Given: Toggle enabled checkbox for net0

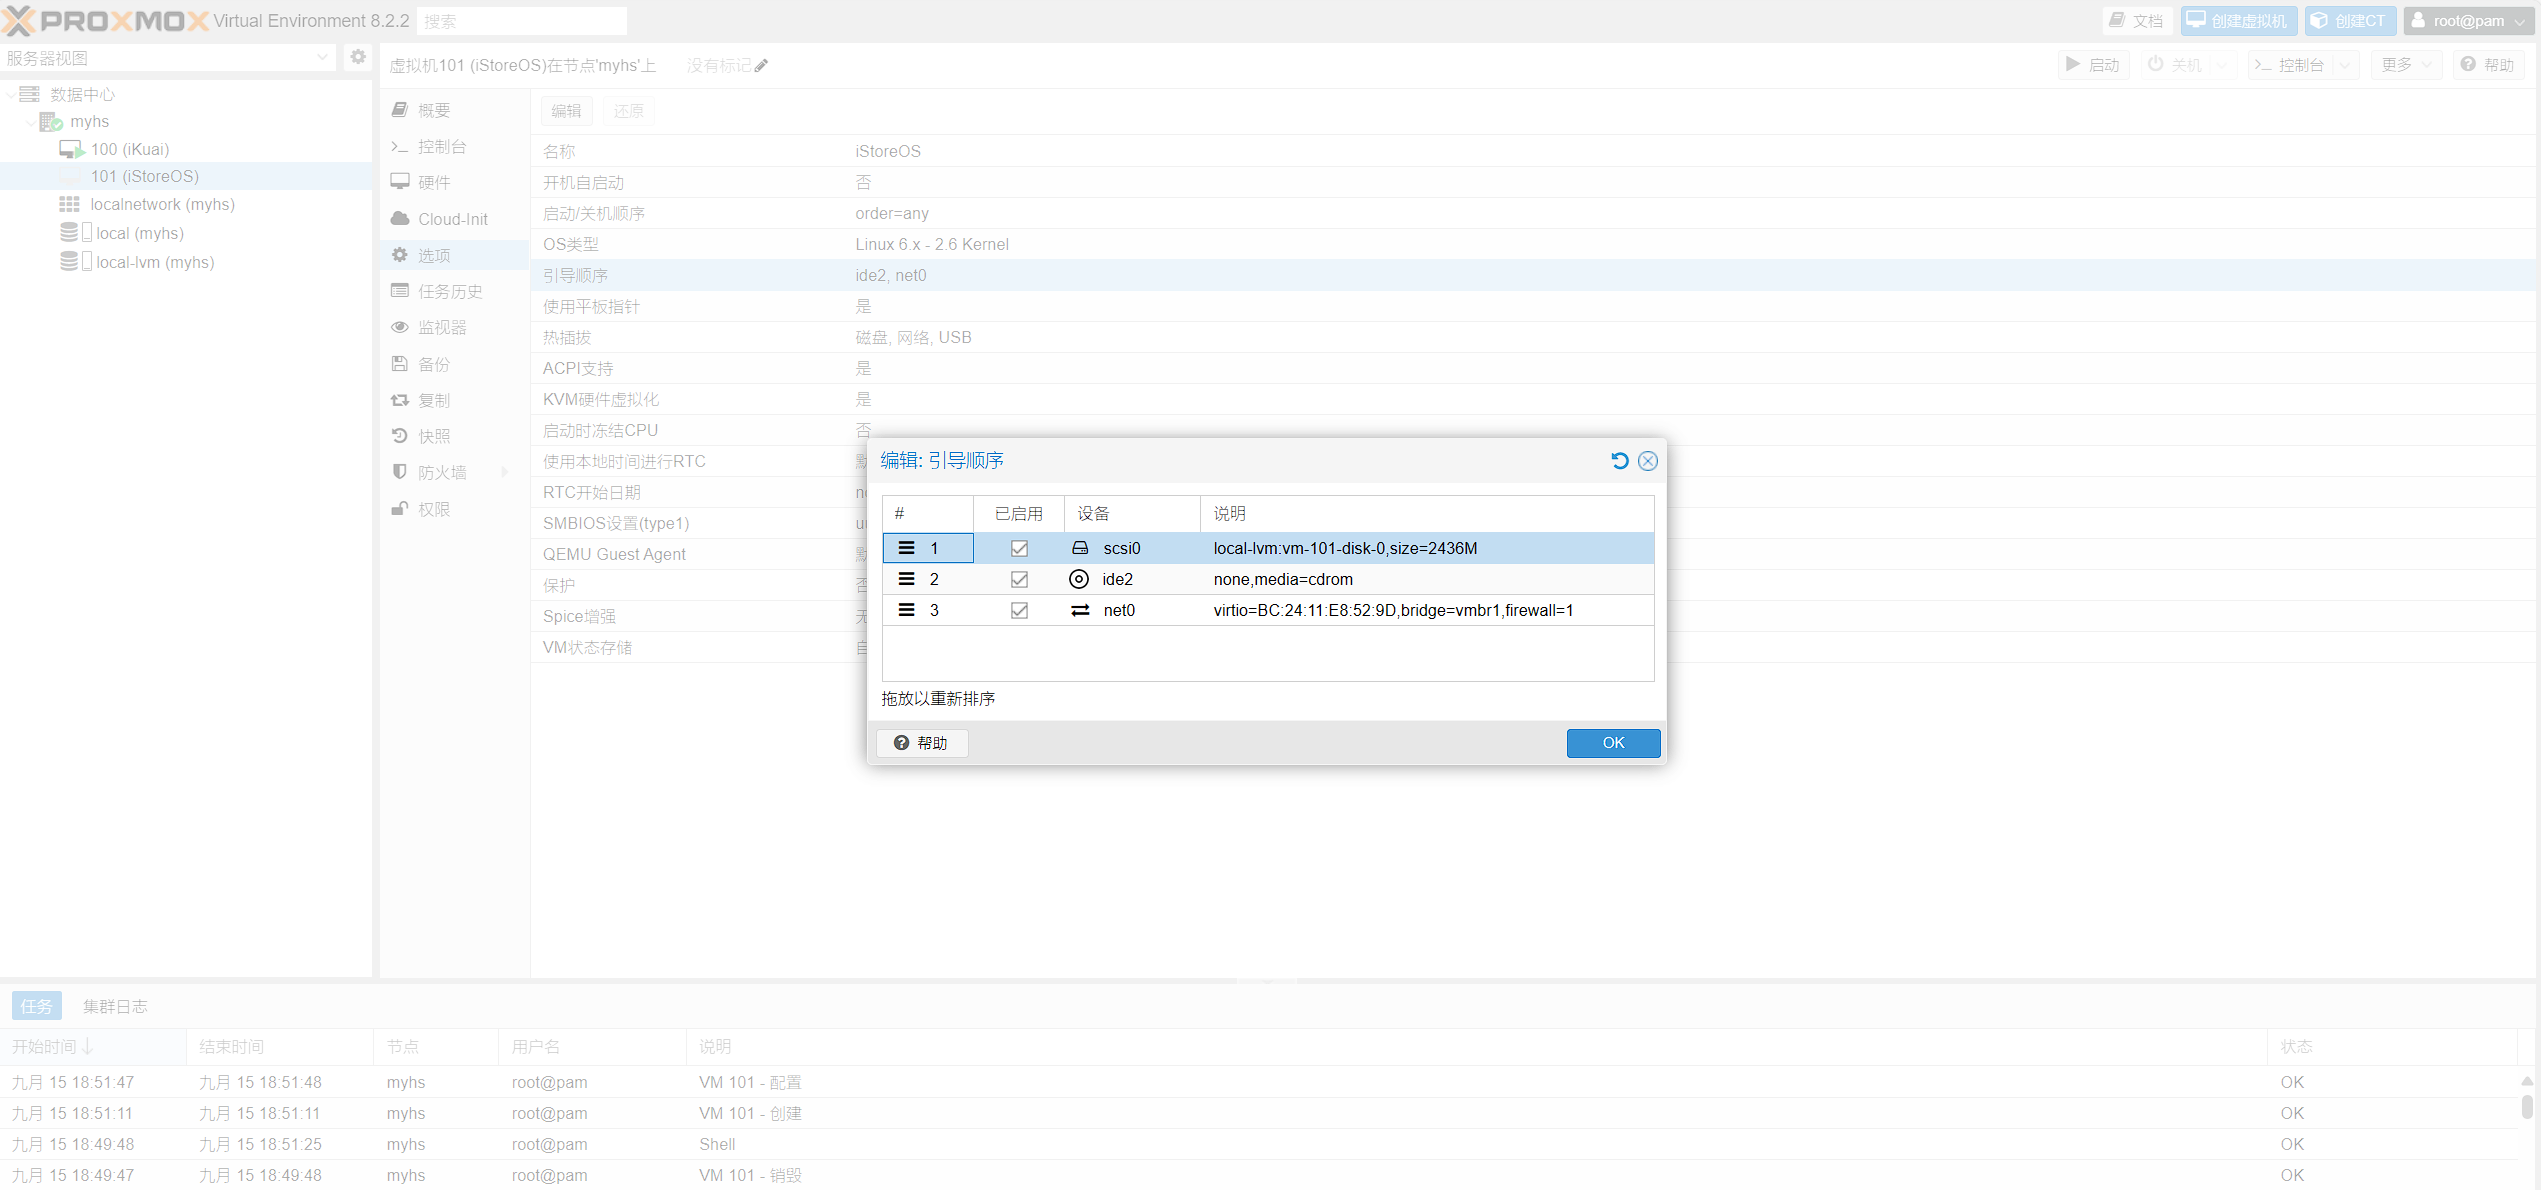Looking at the screenshot, I should (1019, 610).
